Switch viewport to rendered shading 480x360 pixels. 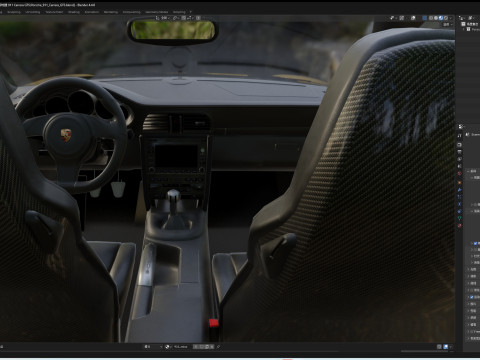446,18
